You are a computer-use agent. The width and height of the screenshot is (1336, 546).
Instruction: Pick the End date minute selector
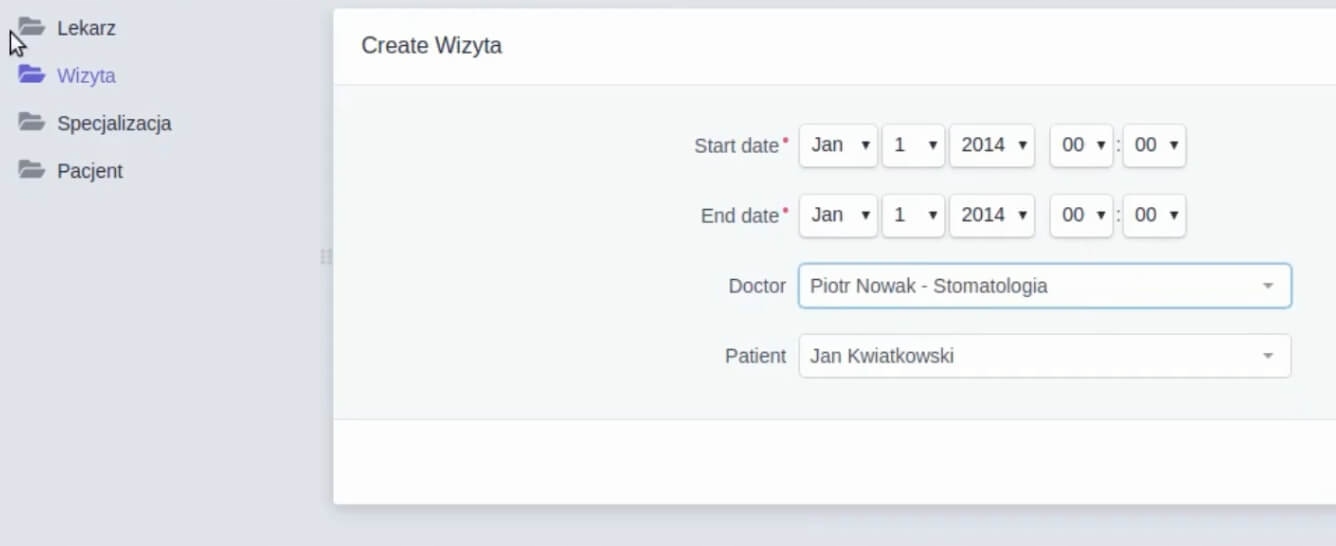(1154, 215)
